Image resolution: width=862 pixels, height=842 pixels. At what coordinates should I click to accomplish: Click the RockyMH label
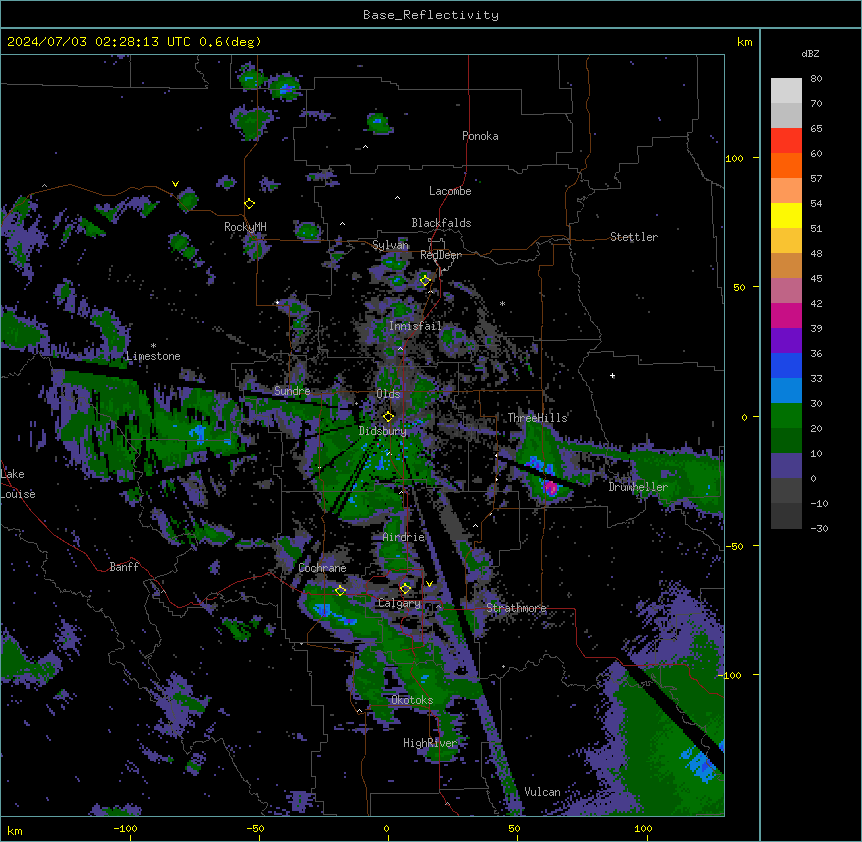point(245,227)
